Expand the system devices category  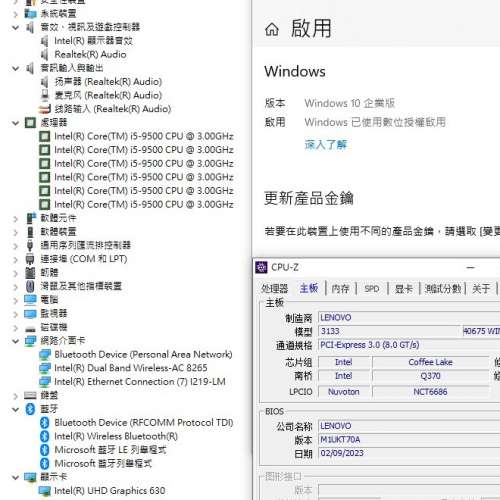15,14
